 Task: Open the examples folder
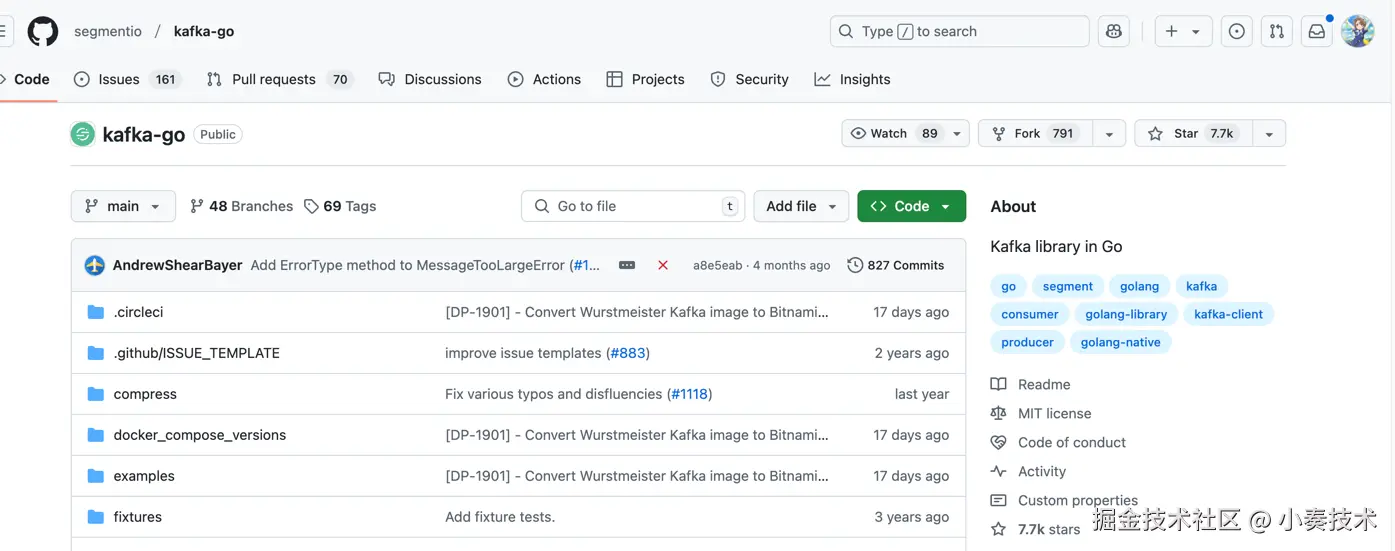(144, 476)
